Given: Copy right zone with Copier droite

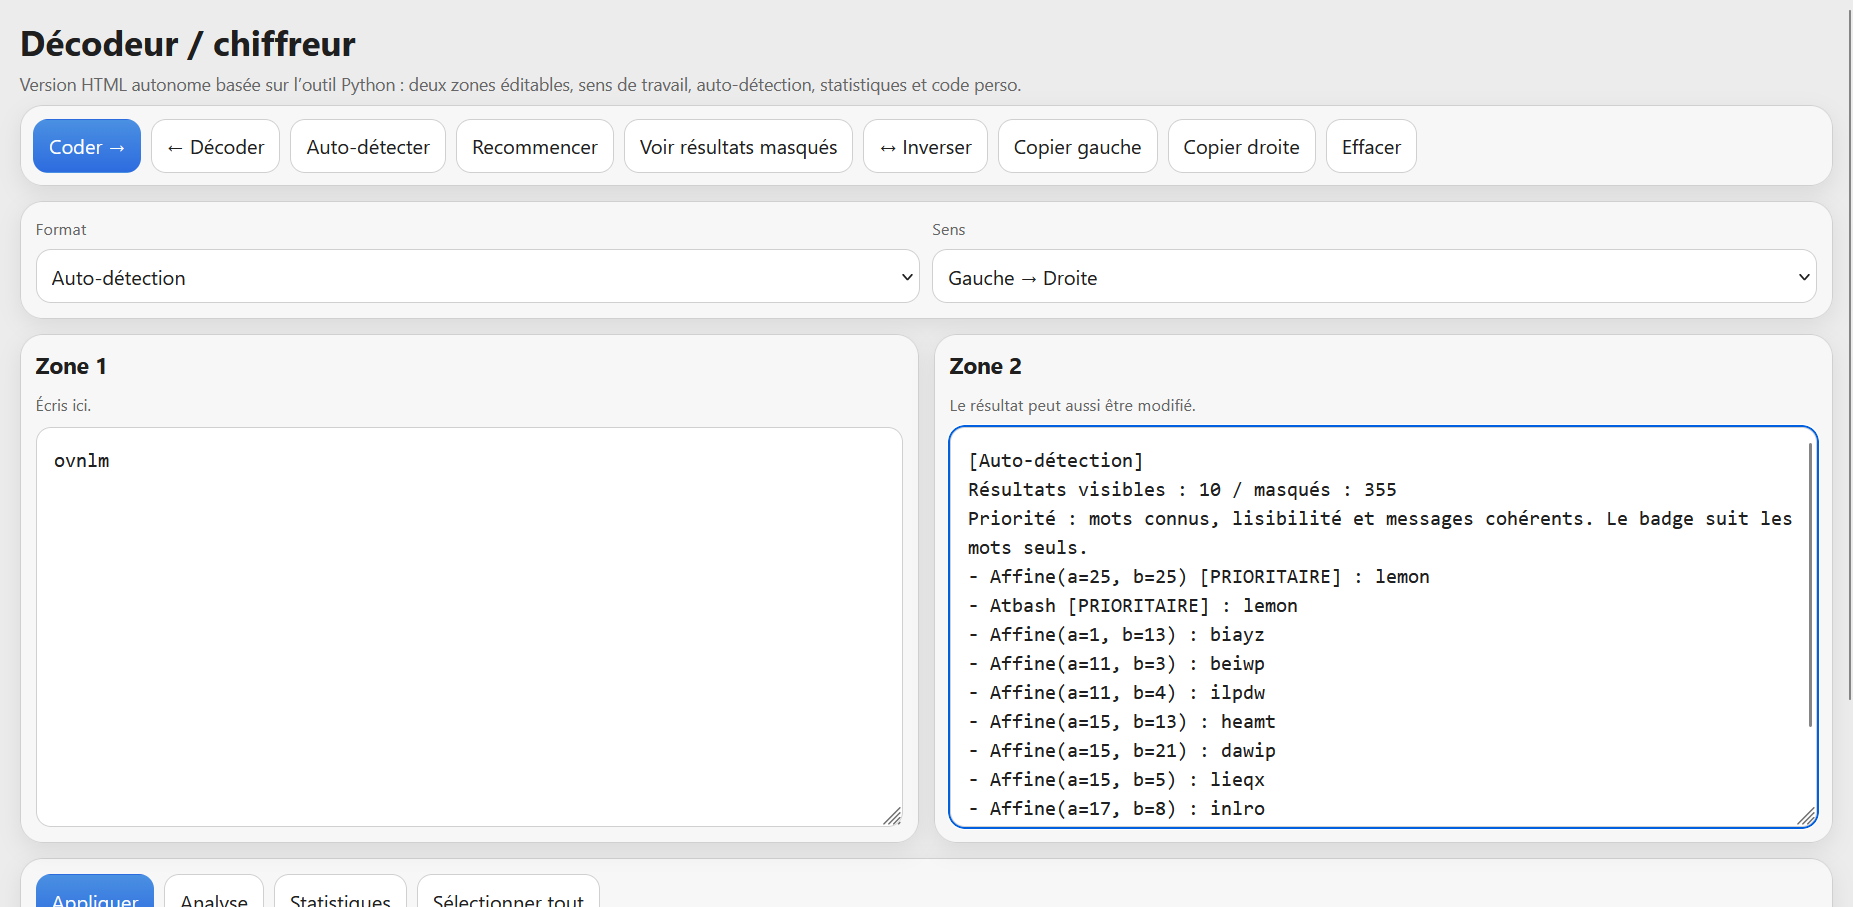Looking at the screenshot, I should coord(1241,146).
